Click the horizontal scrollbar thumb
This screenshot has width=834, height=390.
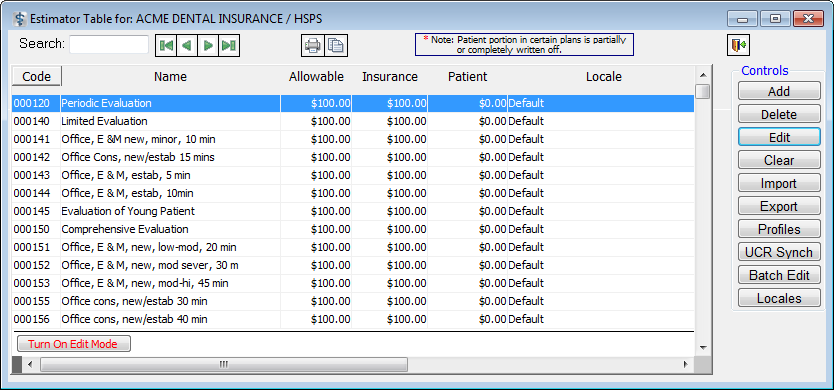[224, 364]
